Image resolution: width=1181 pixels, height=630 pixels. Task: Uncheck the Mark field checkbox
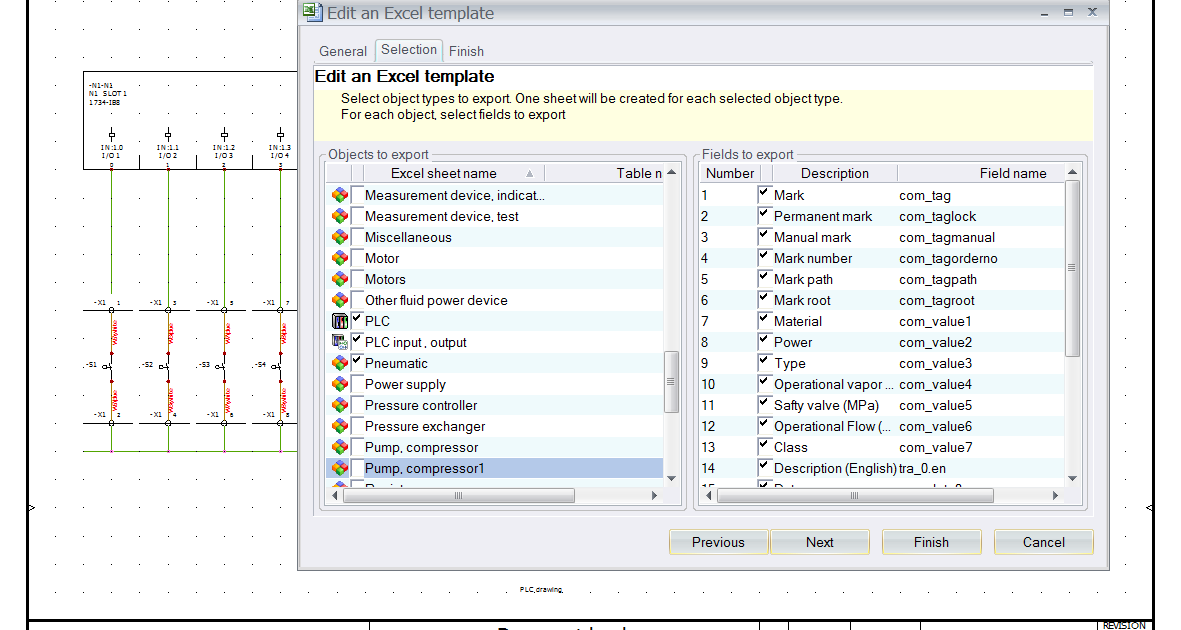click(x=764, y=194)
